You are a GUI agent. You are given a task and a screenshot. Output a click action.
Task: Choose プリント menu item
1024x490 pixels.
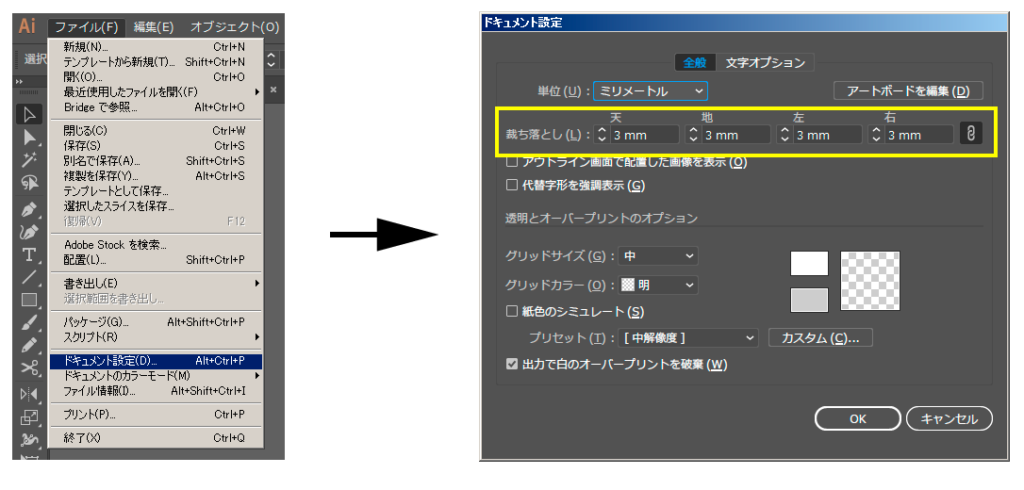click(155, 415)
